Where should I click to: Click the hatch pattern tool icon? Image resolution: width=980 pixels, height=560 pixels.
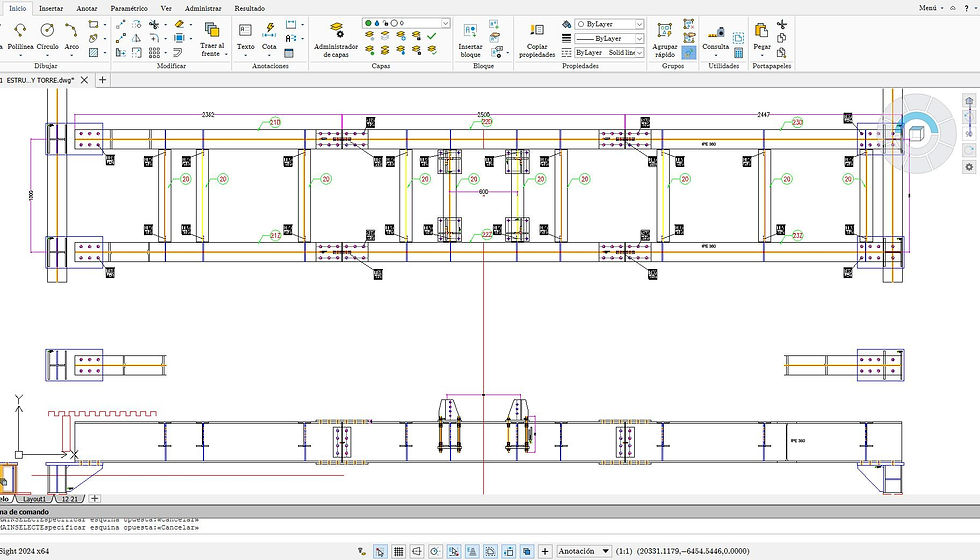click(x=93, y=52)
